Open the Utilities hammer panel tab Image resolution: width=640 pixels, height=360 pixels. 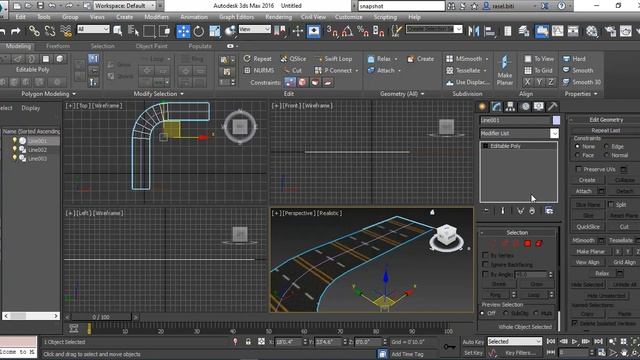(552, 107)
